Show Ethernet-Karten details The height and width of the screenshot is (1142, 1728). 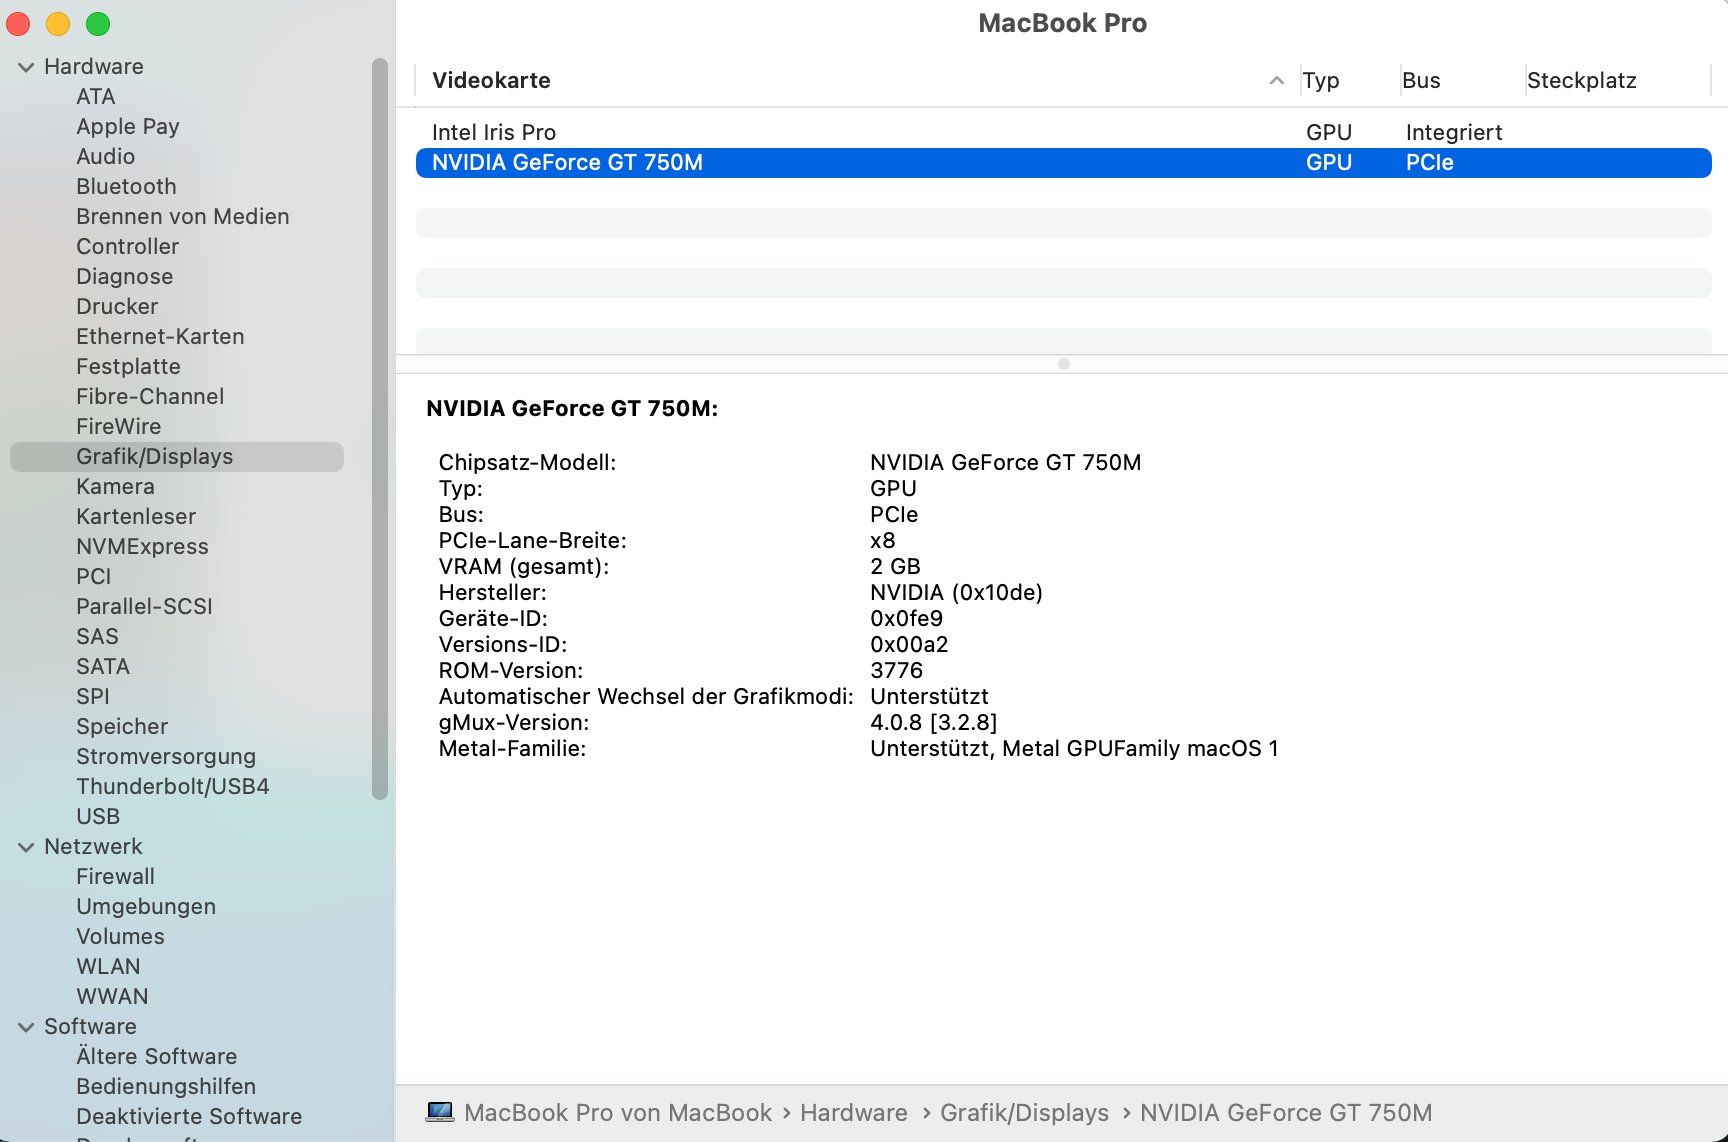160,336
